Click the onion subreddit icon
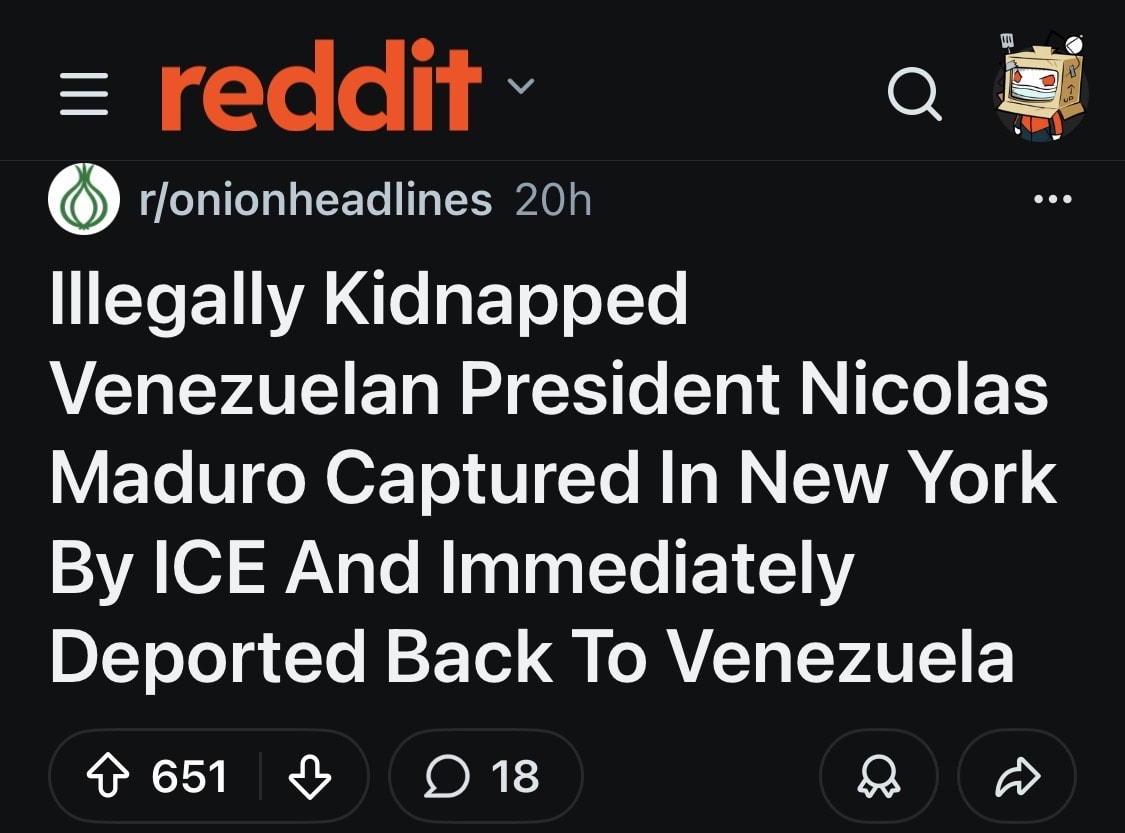 (x=84, y=199)
